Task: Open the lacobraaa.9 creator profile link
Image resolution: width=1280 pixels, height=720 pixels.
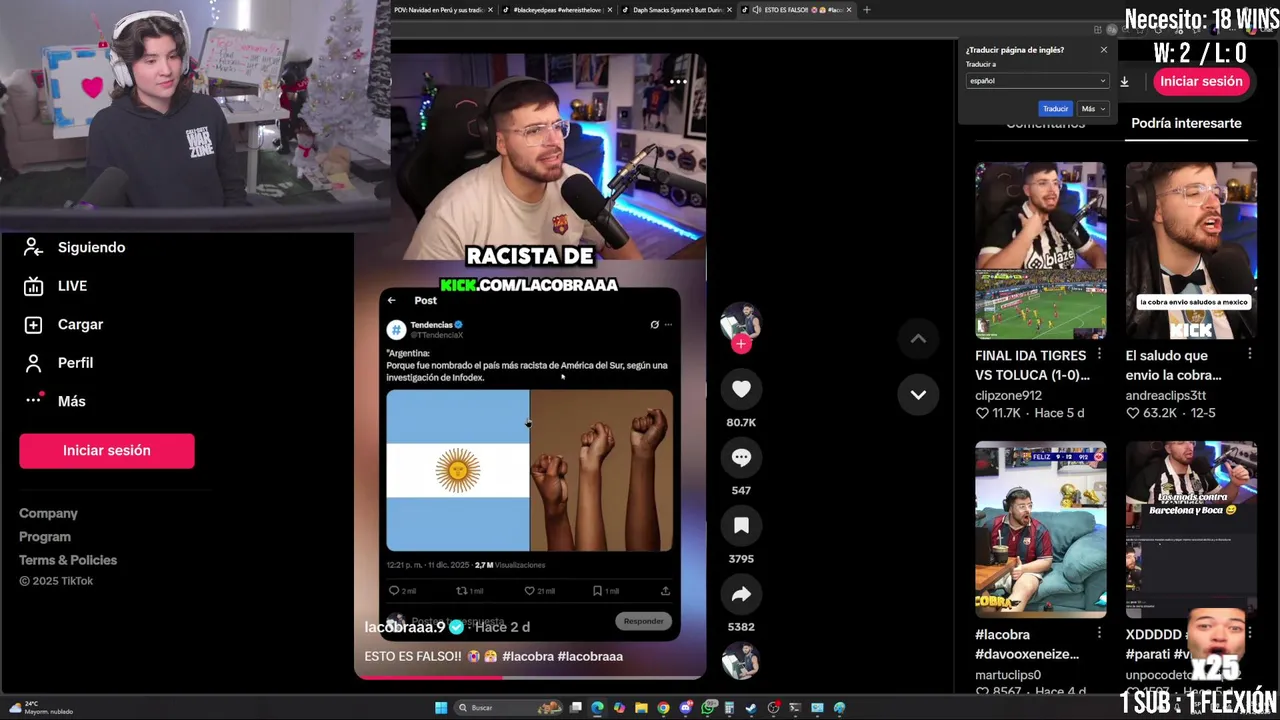Action: coord(405,627)
